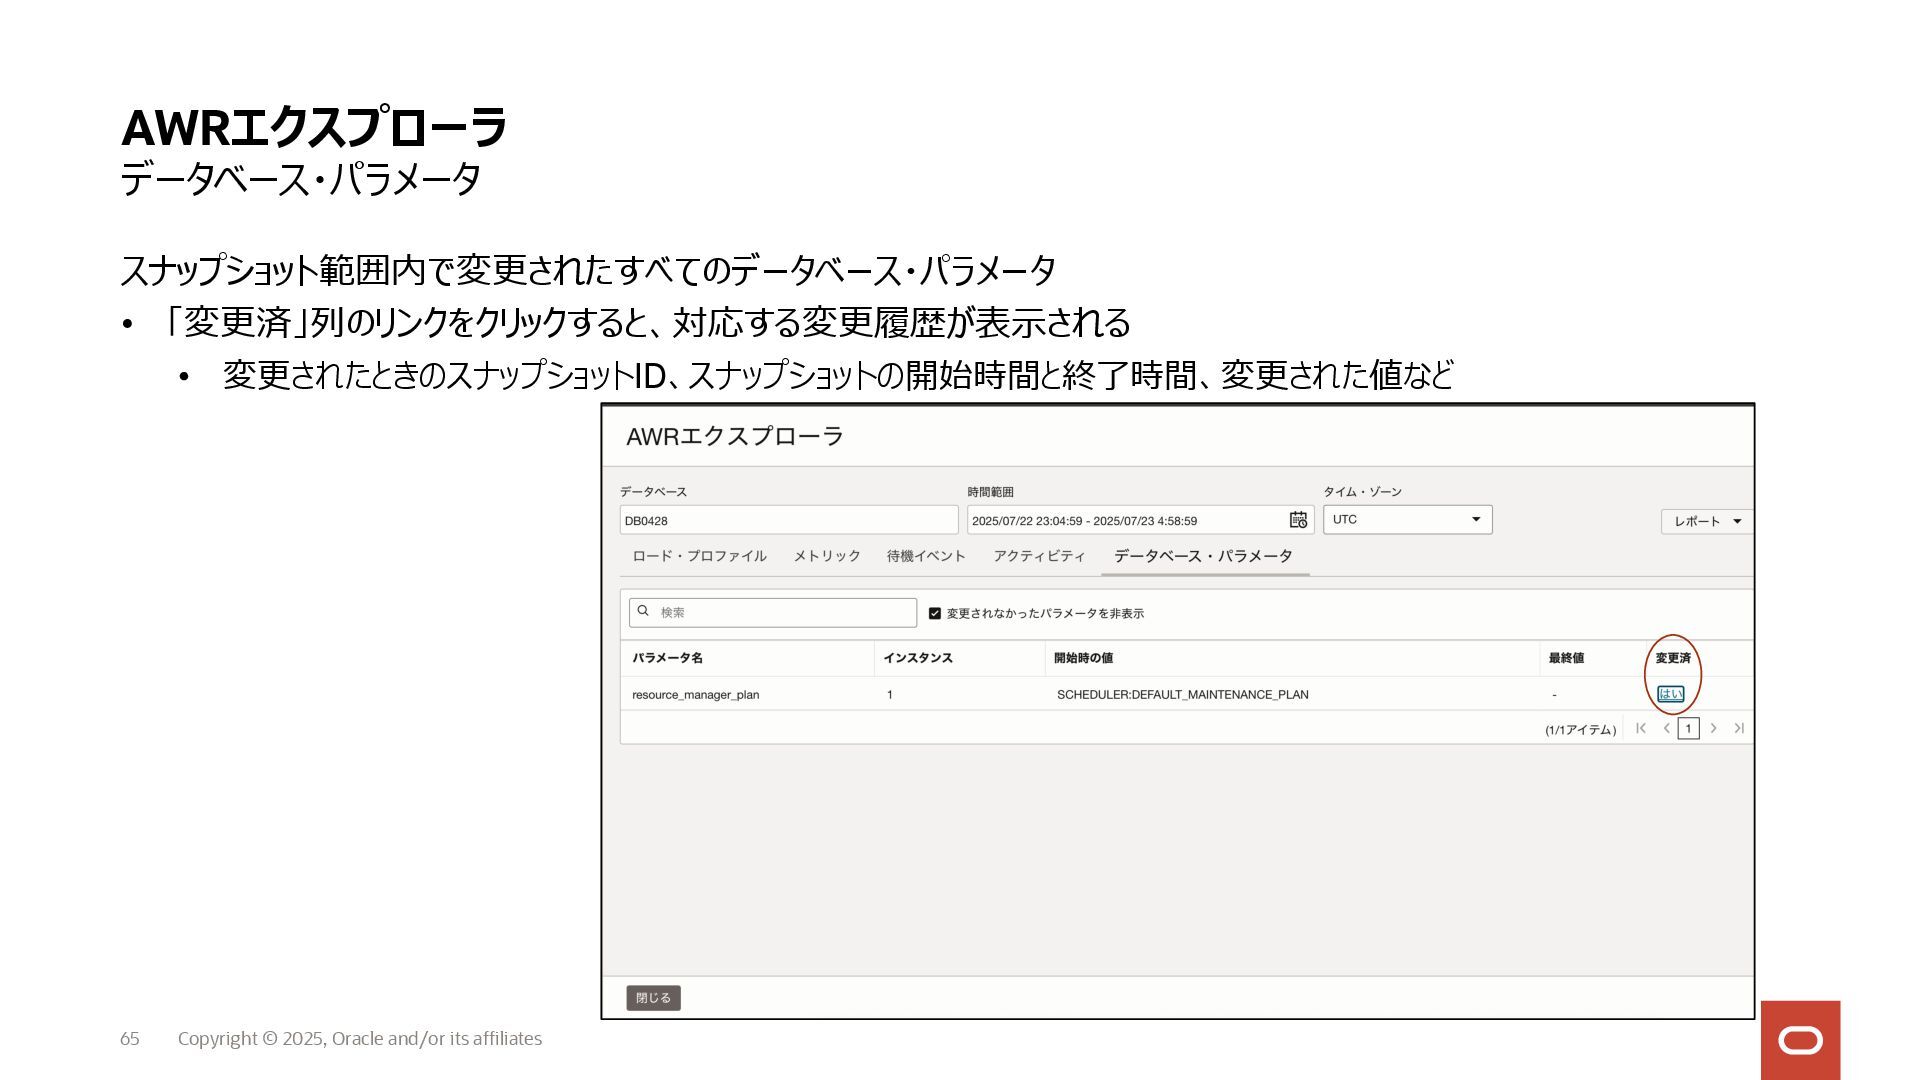Select データベース・パラメータ tab
Image resolution: width=1920 pixels, height=1080 pixels.
(1203, 556)
